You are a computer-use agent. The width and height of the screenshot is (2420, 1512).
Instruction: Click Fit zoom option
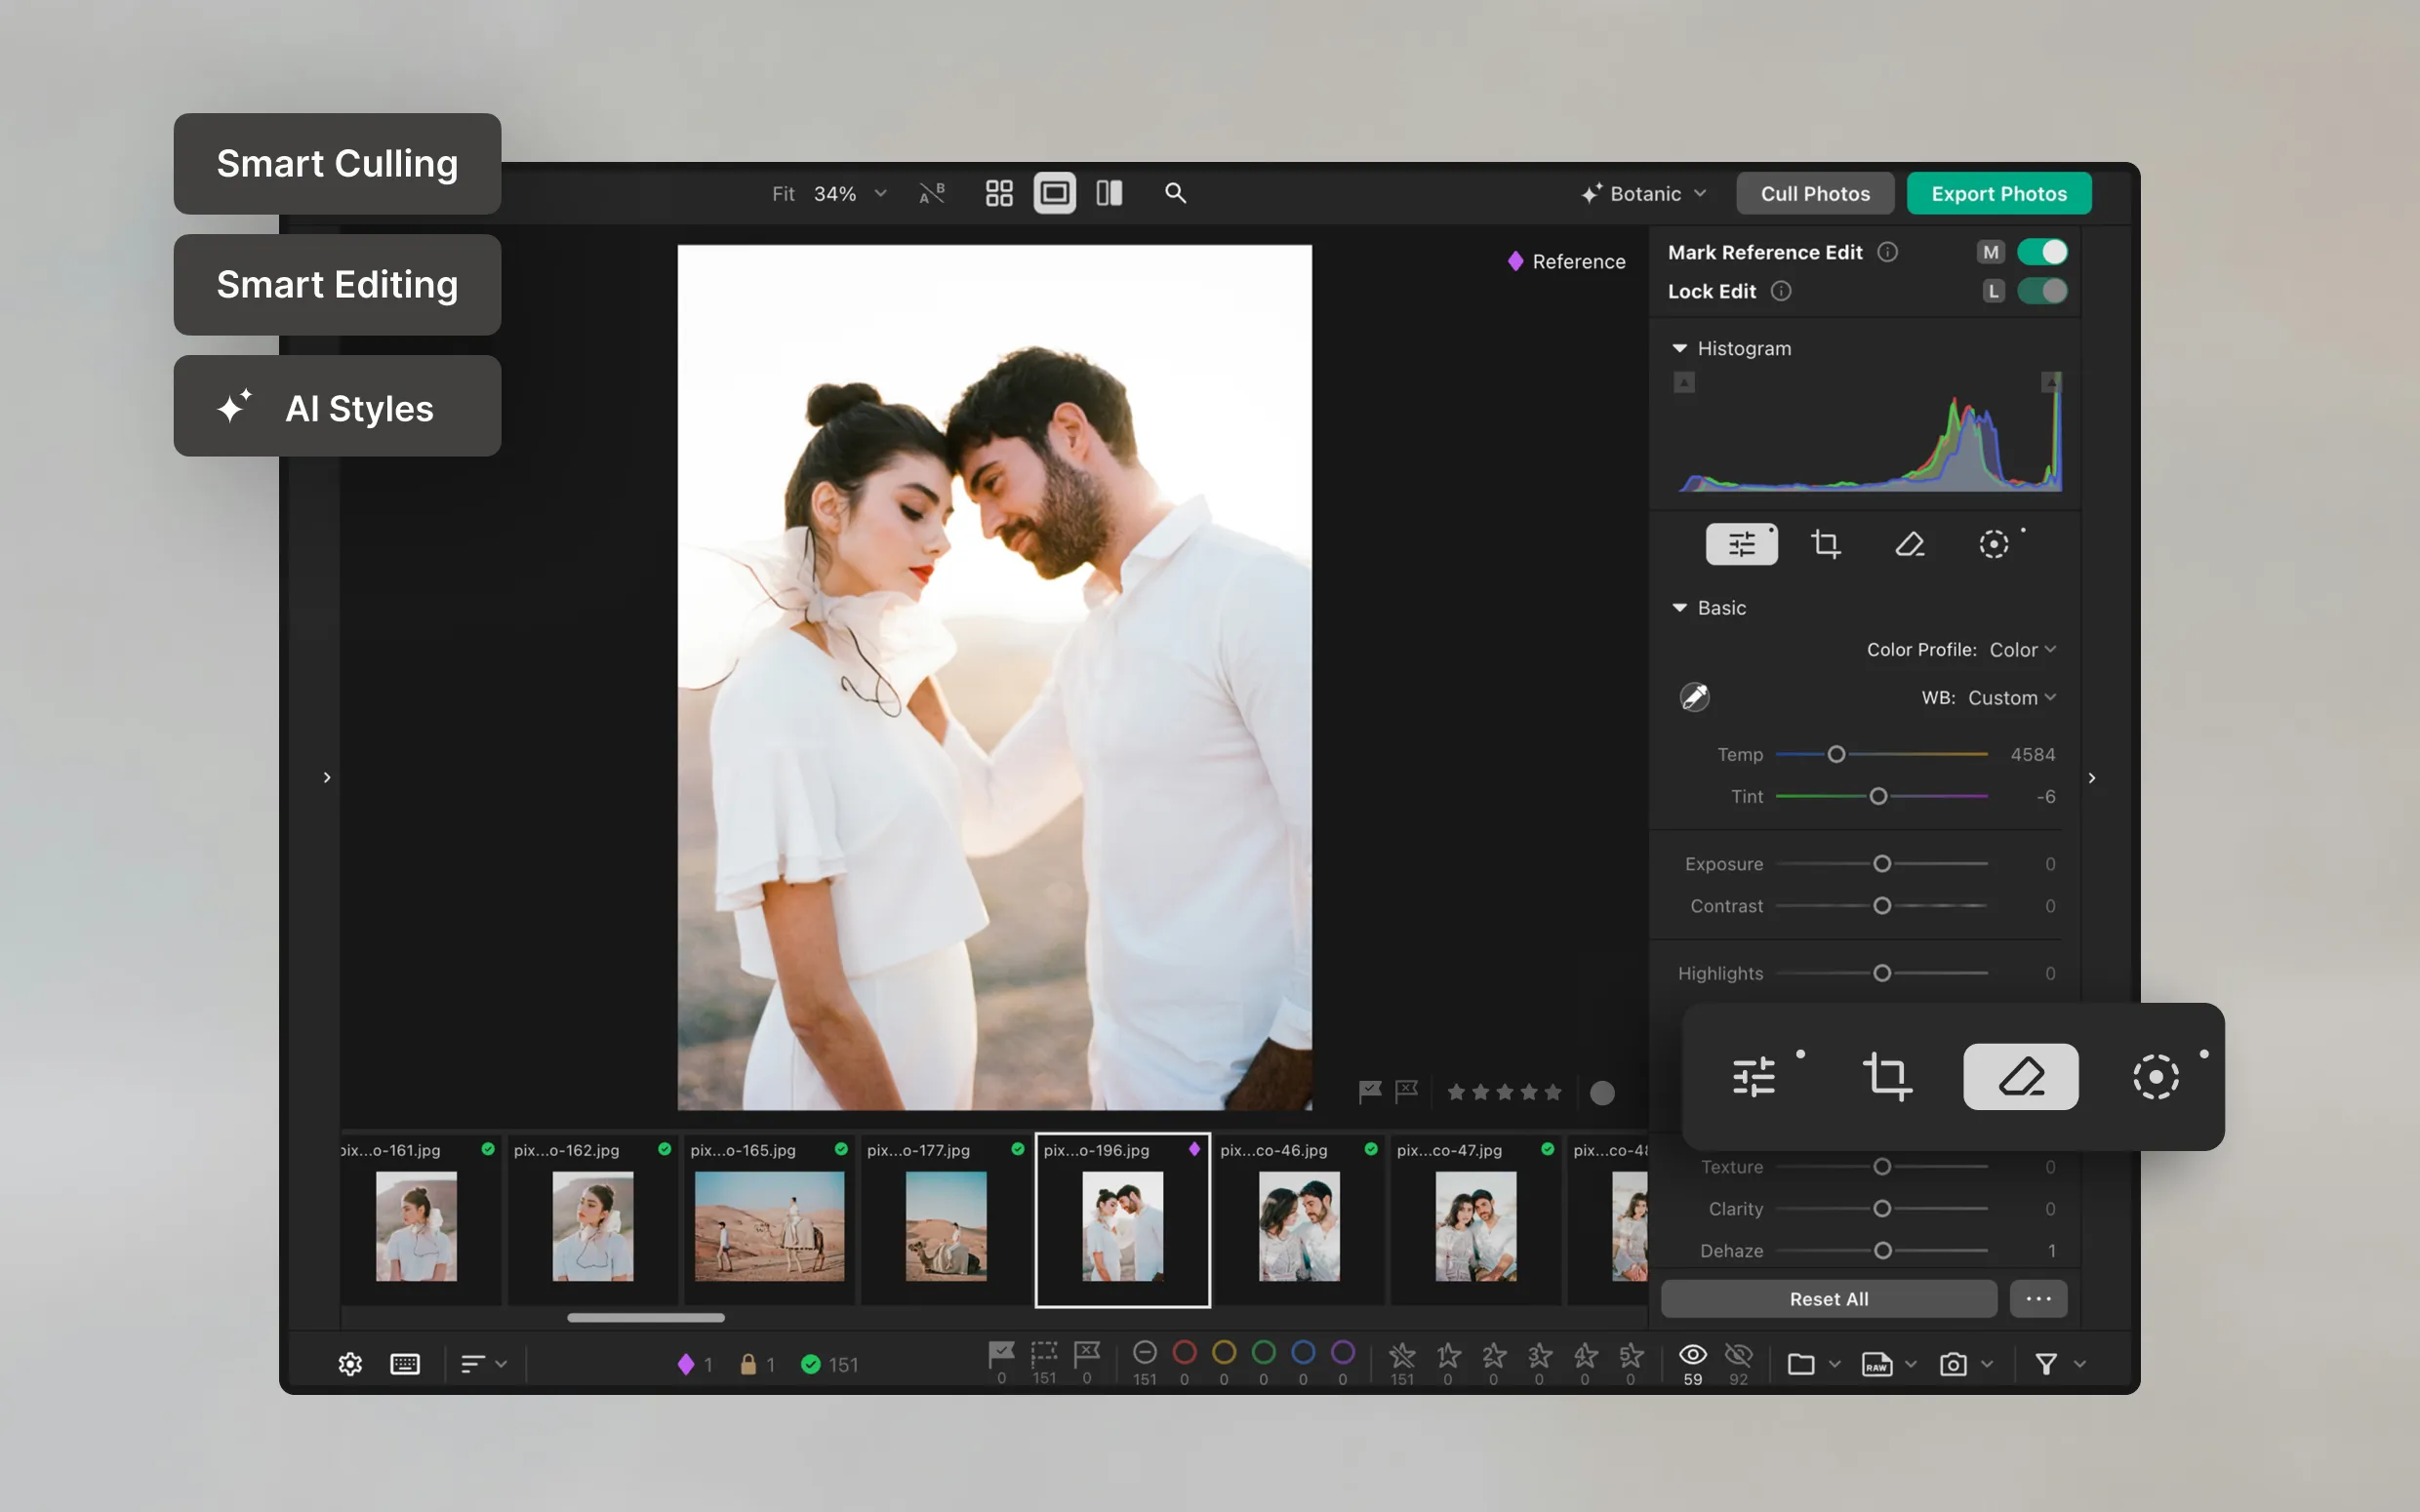click(x=783, y=194)
